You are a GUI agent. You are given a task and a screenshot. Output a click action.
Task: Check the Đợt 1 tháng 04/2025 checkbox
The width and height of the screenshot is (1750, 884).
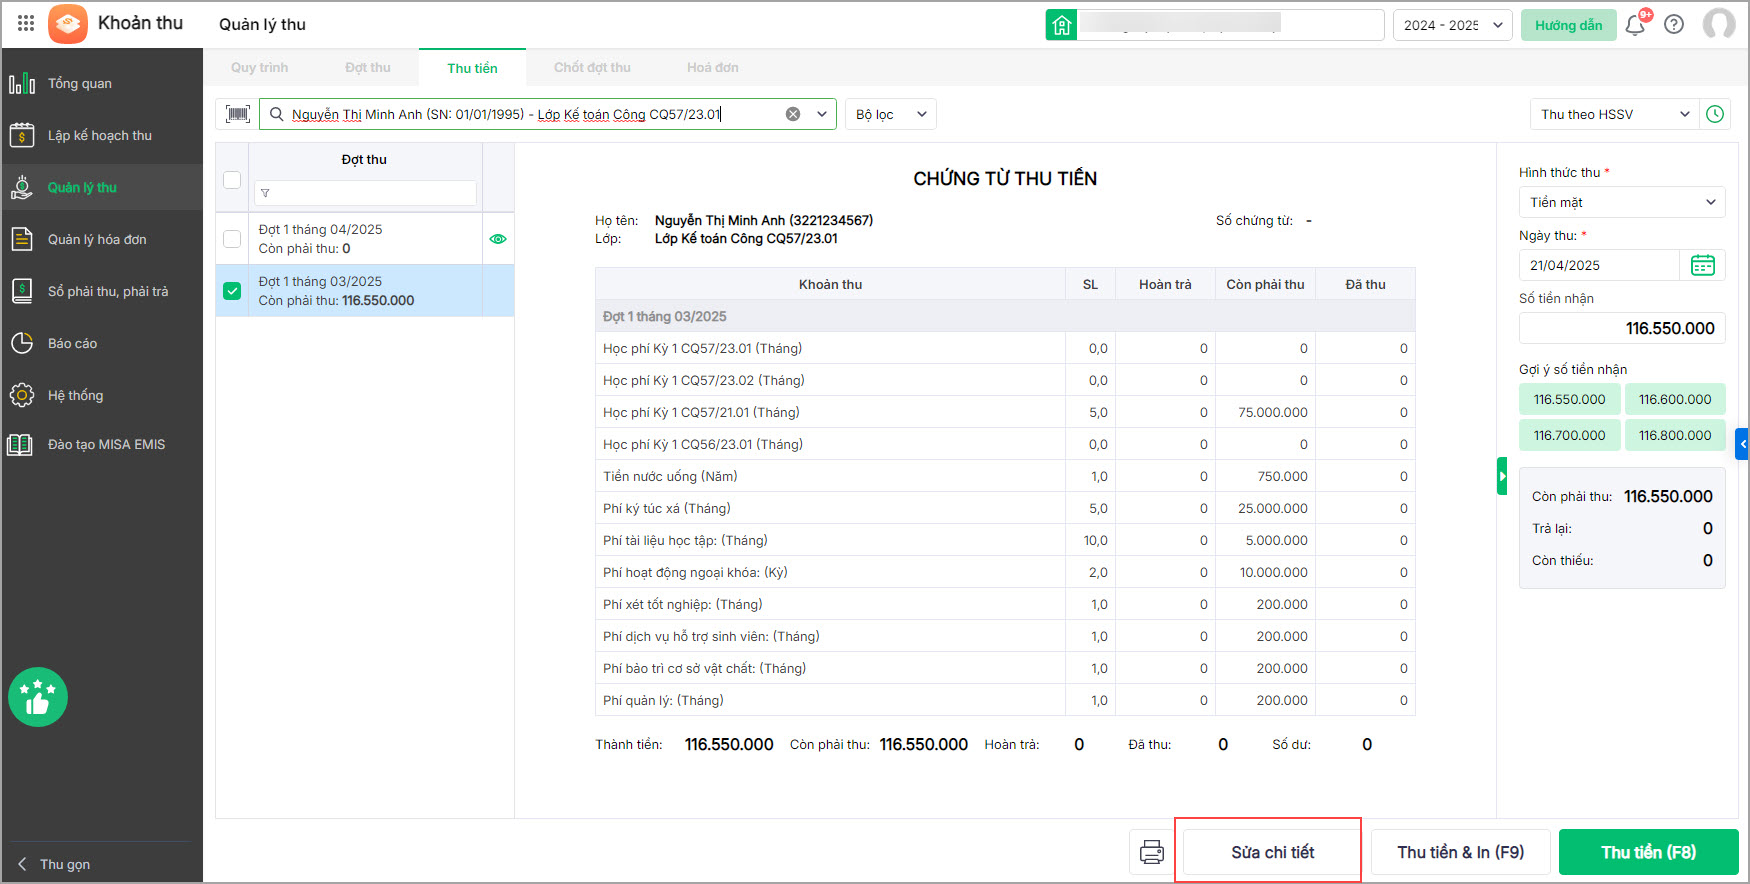point(232,239)
